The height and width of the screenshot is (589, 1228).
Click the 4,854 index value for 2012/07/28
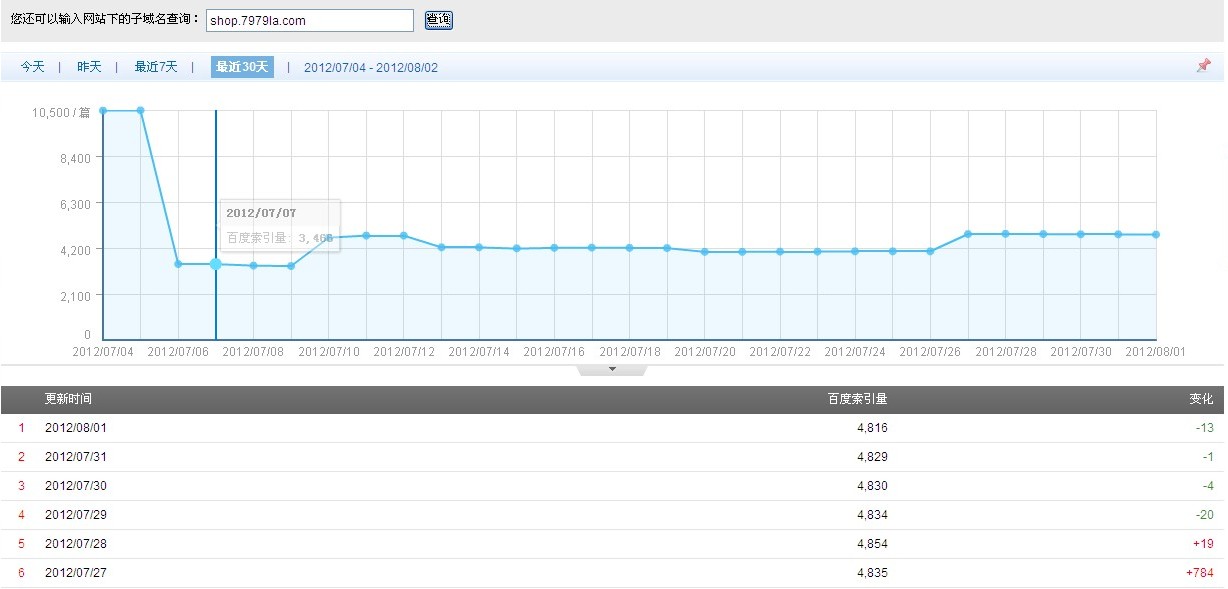coord(872,544)
